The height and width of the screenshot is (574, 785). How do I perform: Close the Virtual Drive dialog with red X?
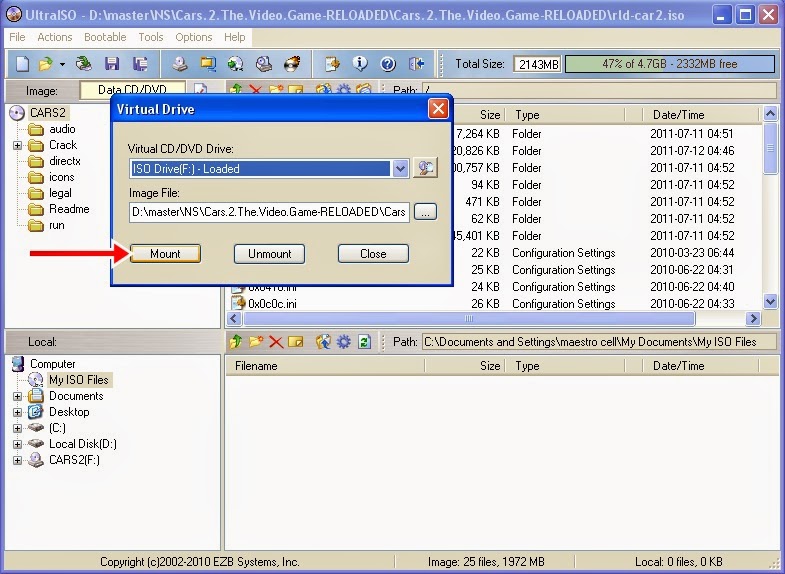coord(438,109)
